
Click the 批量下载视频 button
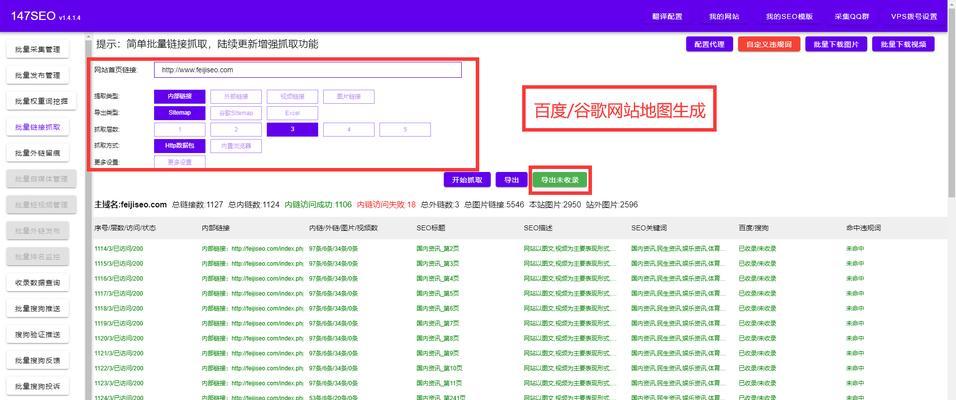click(x=904, y=45)
